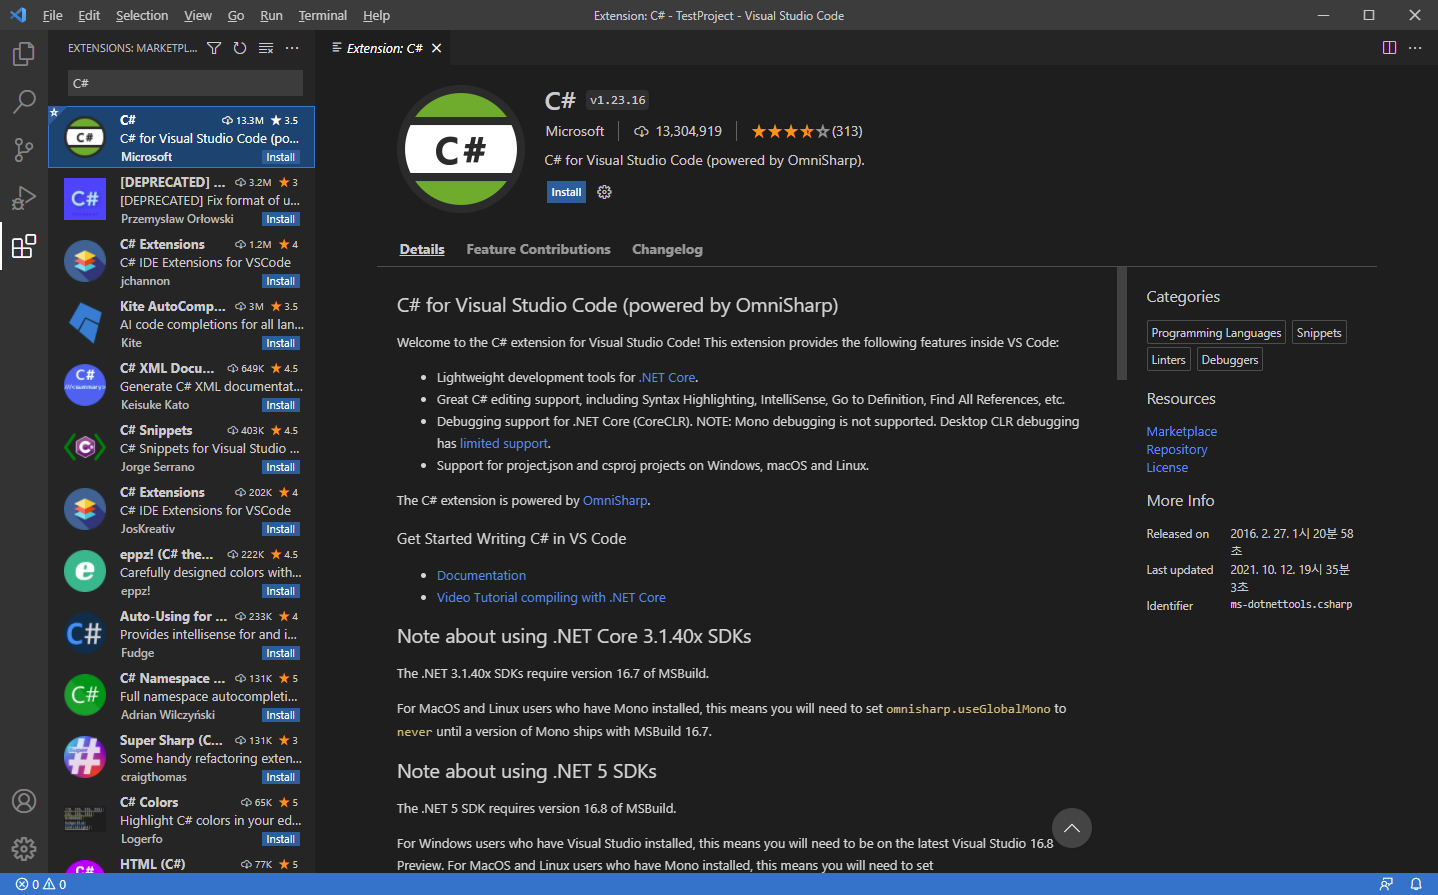
Task: Open the Repository resource link
Action: 1176,449
